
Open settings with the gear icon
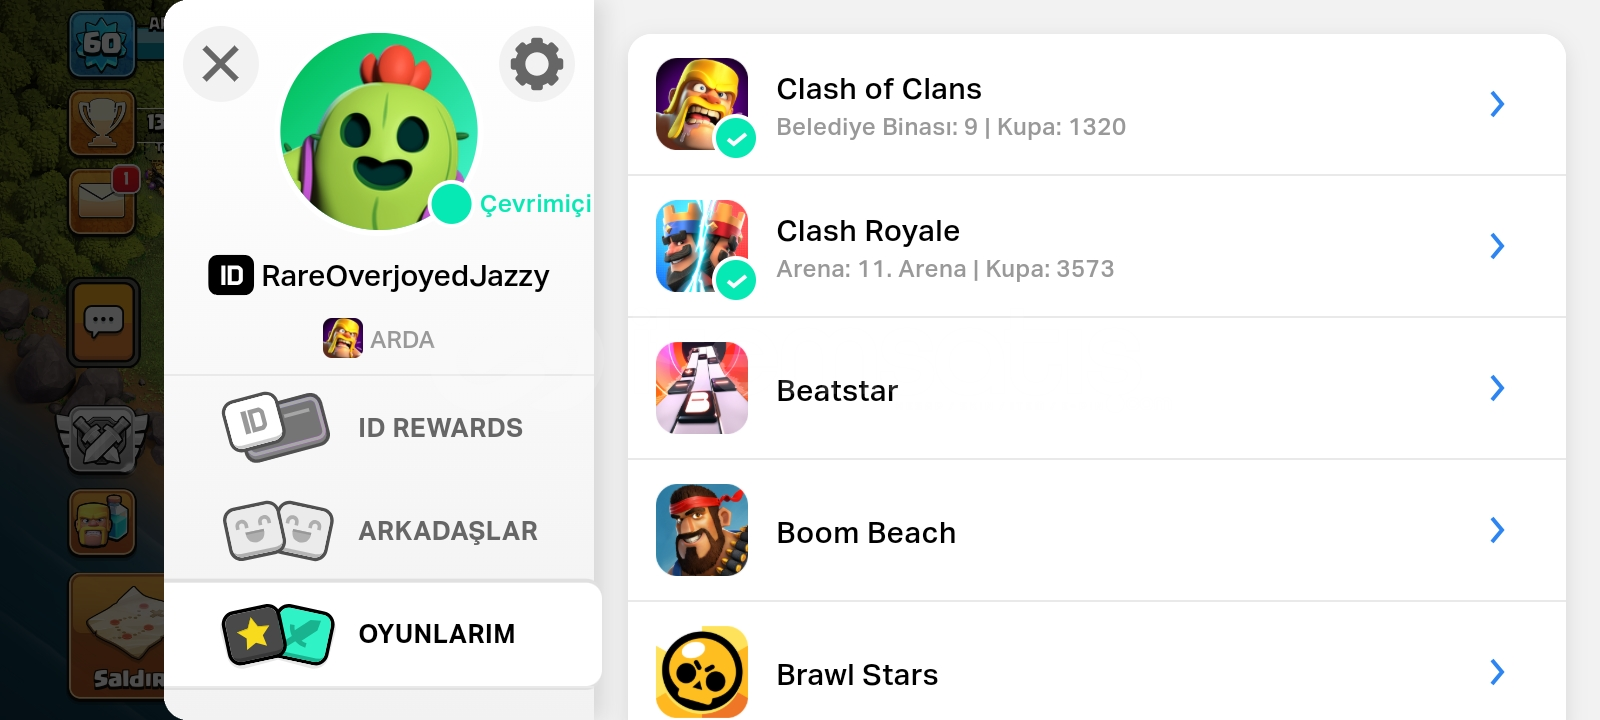[x=537, y=64]
